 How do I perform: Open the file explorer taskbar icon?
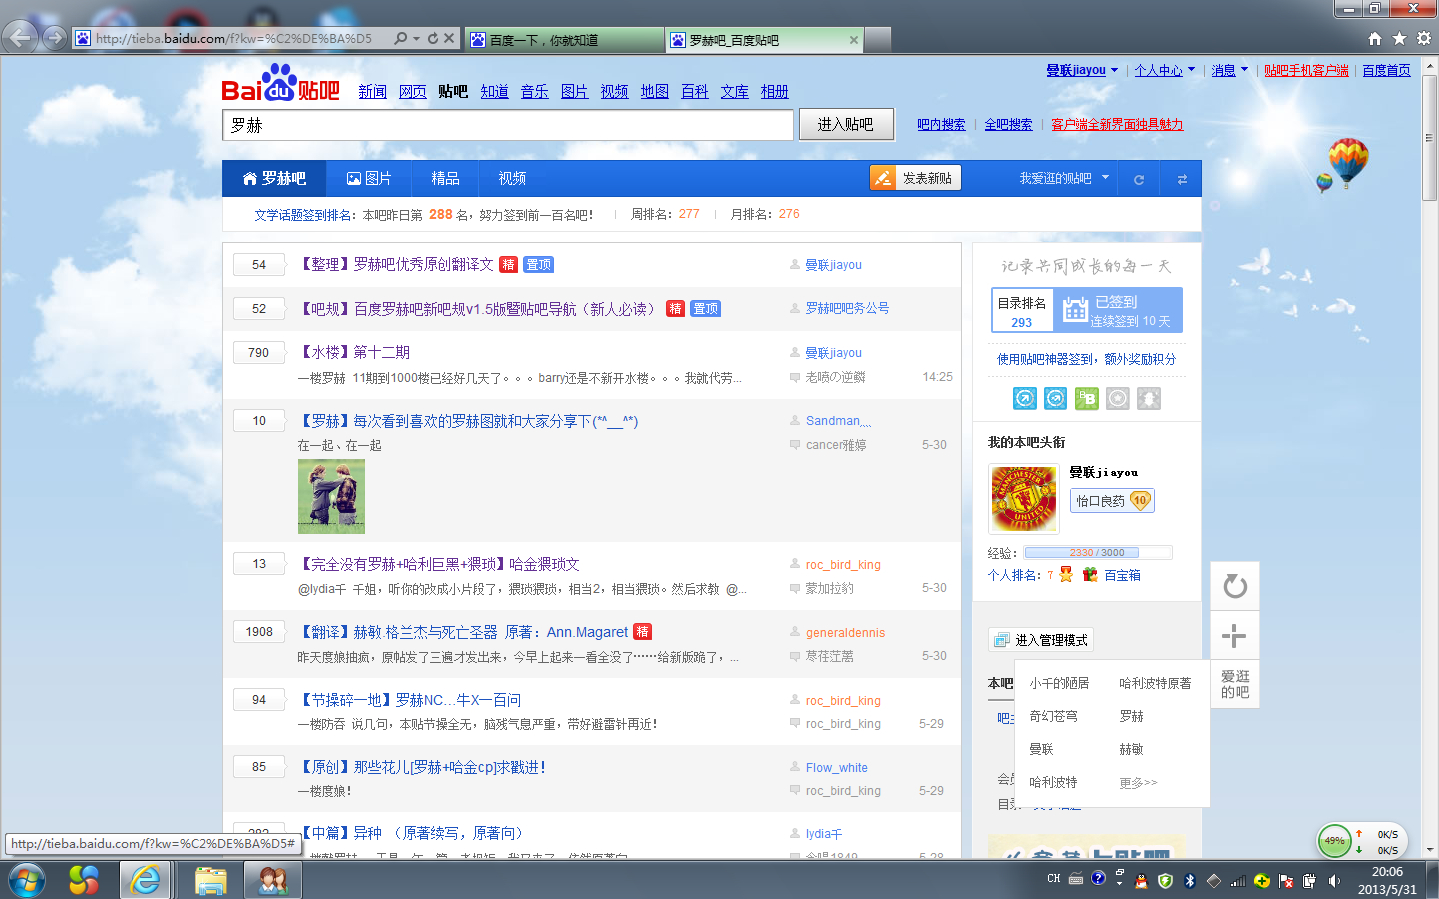[210, 880]
